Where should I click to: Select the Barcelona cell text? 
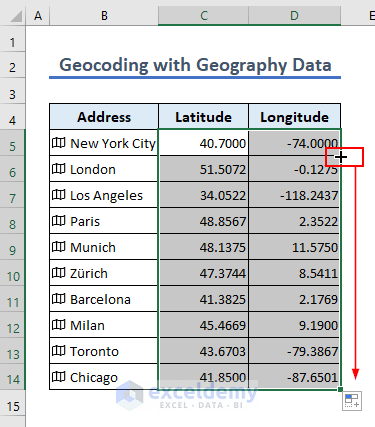100,299
